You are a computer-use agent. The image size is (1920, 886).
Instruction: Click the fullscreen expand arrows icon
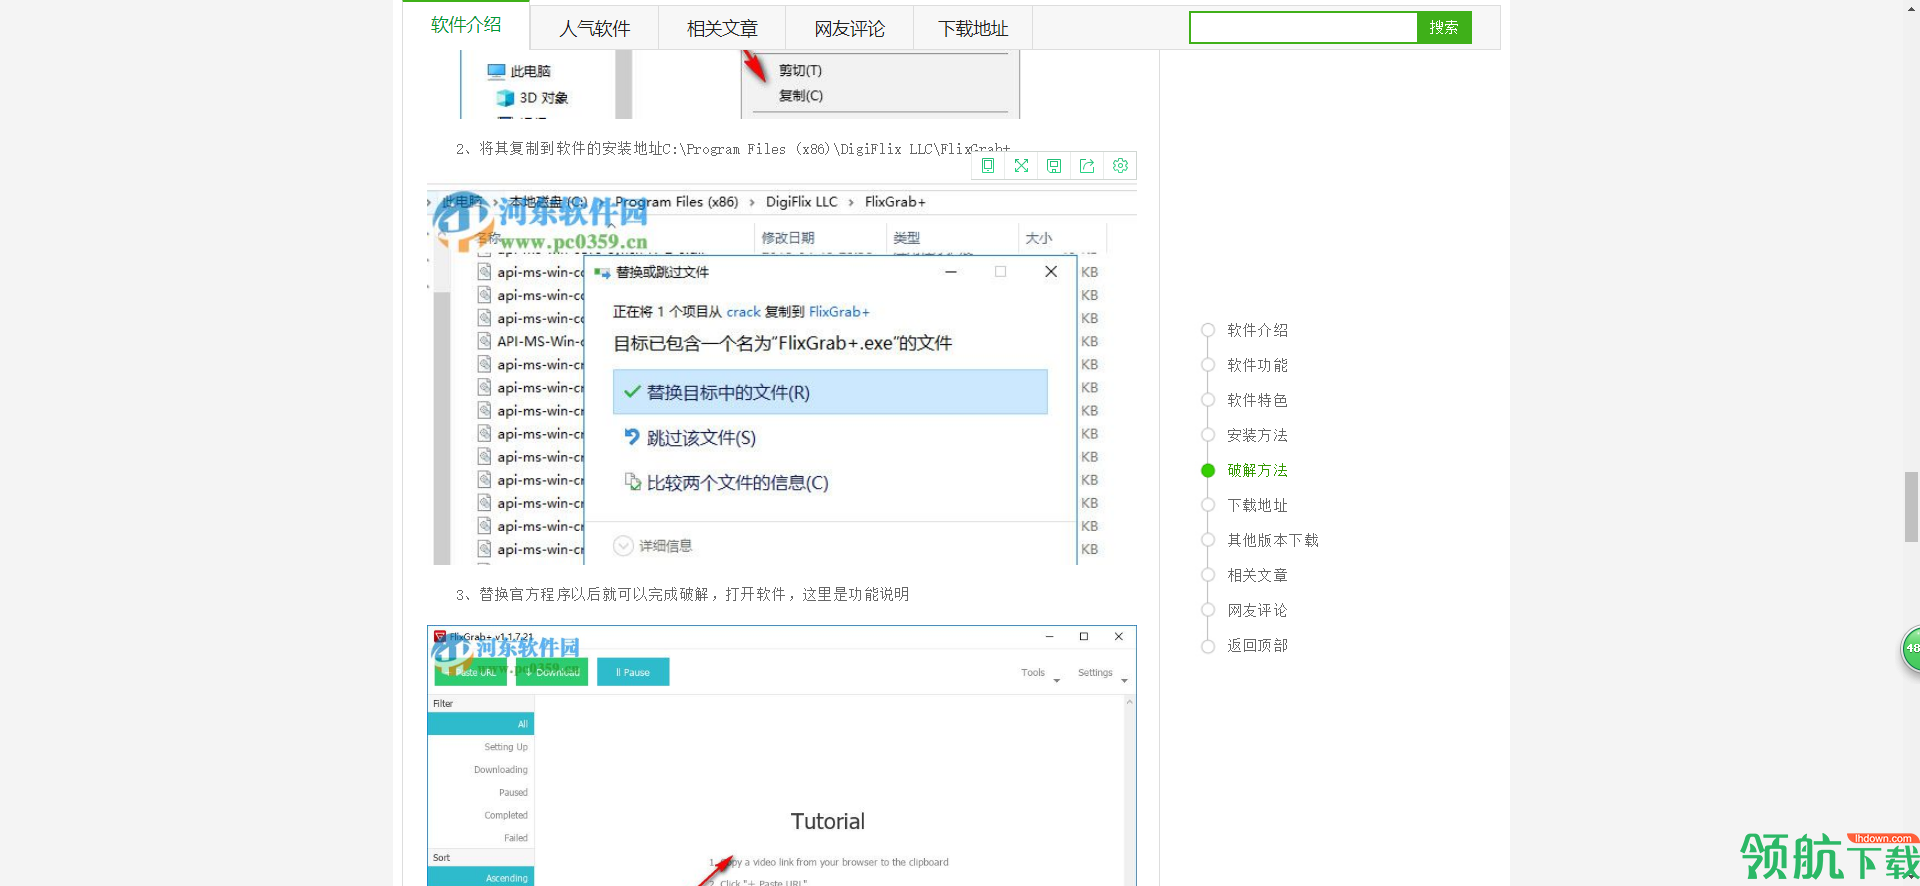1021,166
